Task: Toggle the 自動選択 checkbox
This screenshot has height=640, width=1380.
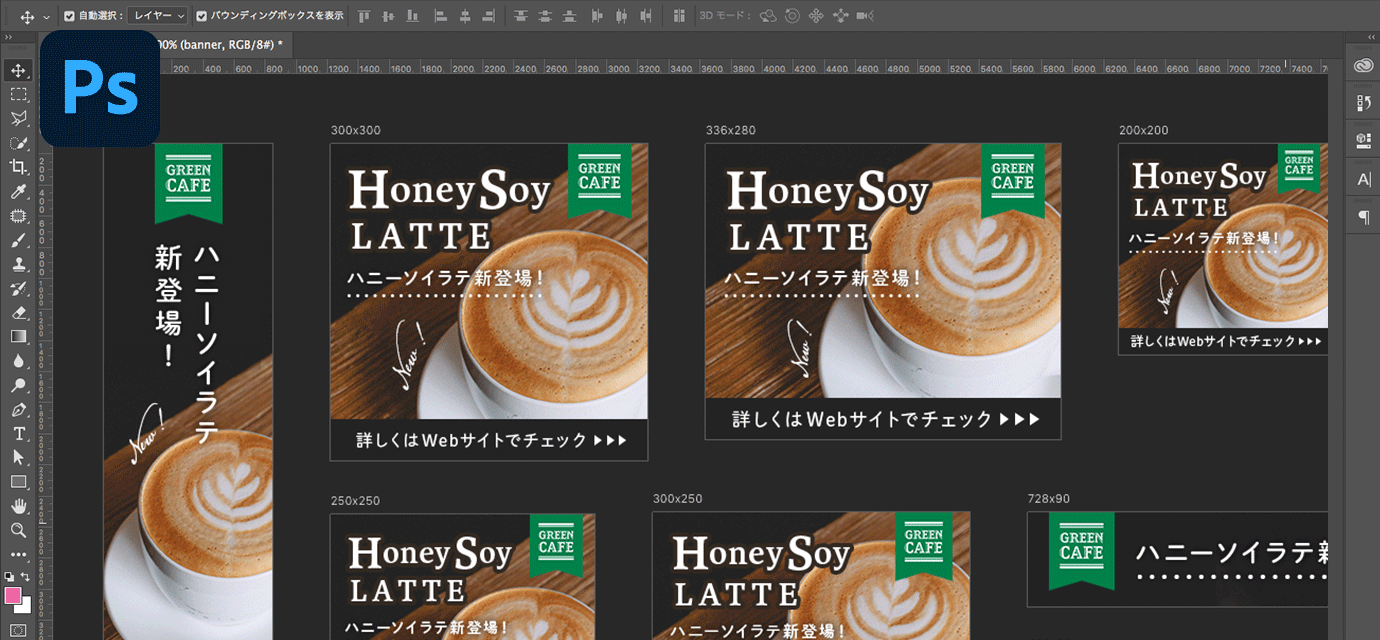Action: [69, 16]
